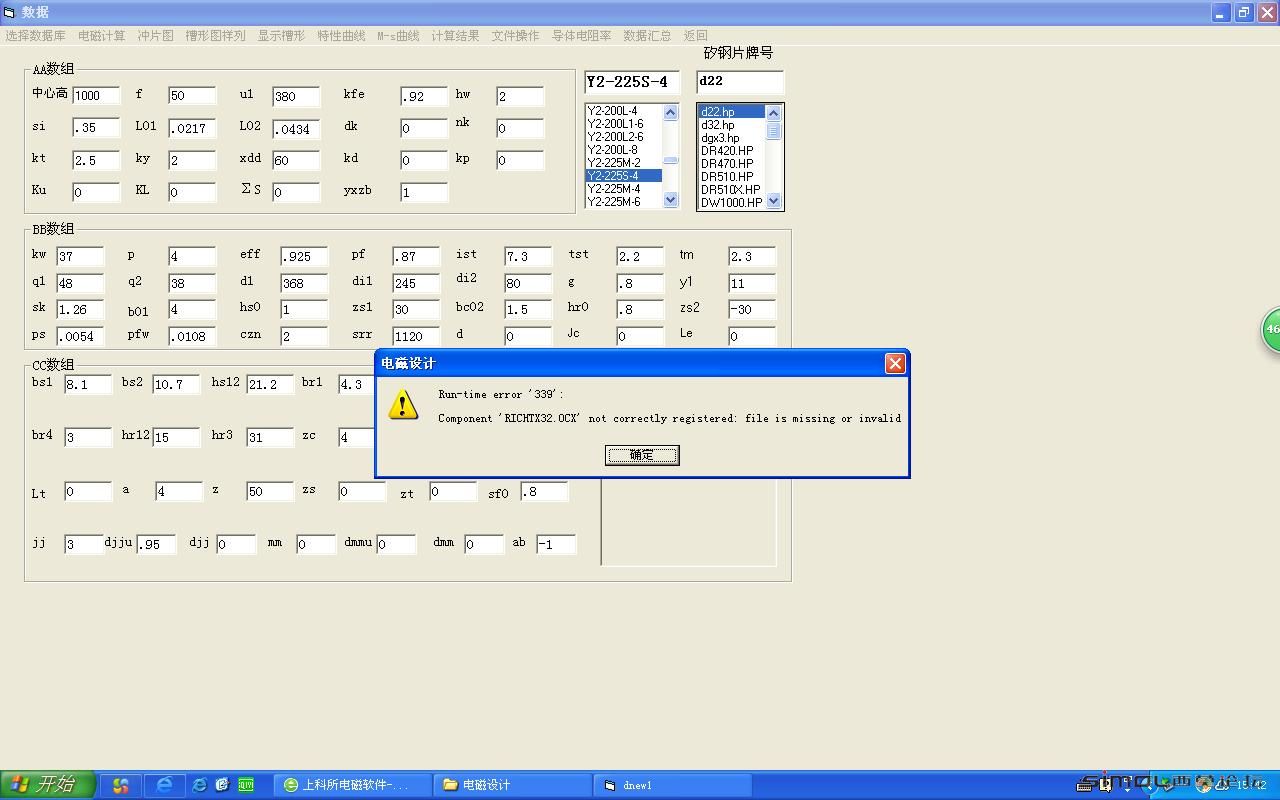The image size is (1280, 800).
Task: Click the 确定 button in the error dialog
Action: (642, 455)
